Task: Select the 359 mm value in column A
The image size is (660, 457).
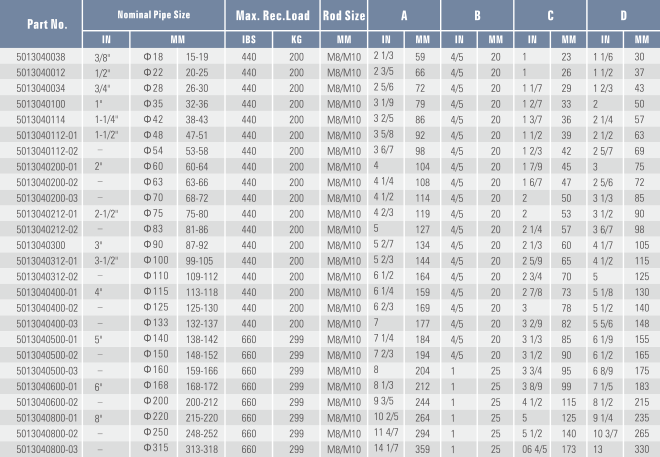Action: pyautogui.click(x=423, y=449)
